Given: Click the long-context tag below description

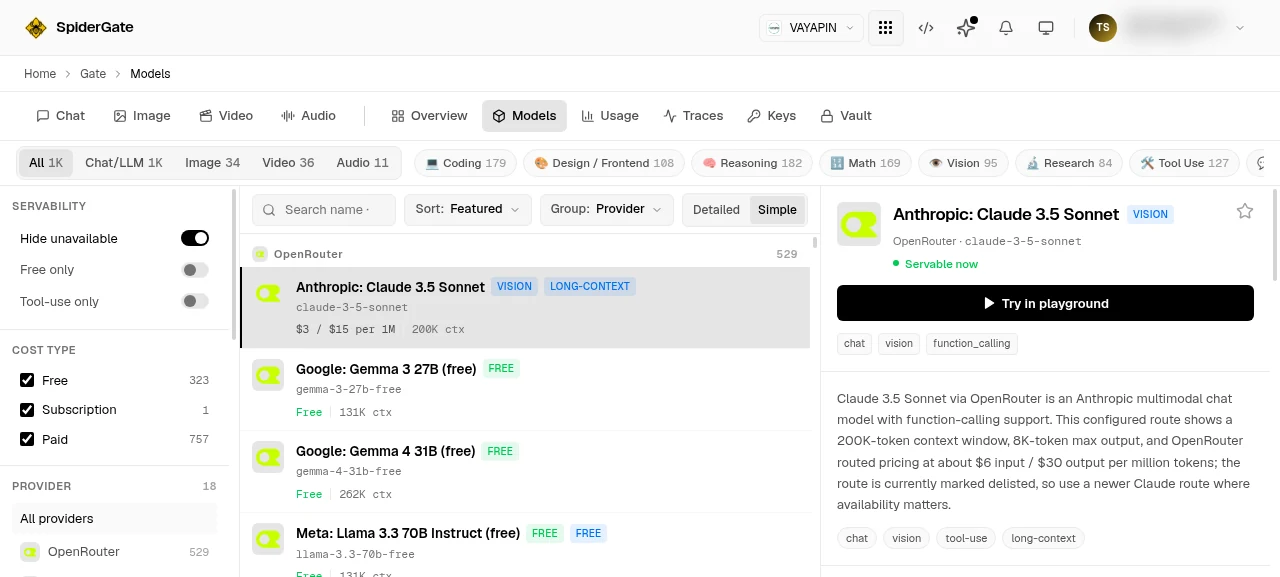Looking at the screenshot, I should pos(1043,538).
